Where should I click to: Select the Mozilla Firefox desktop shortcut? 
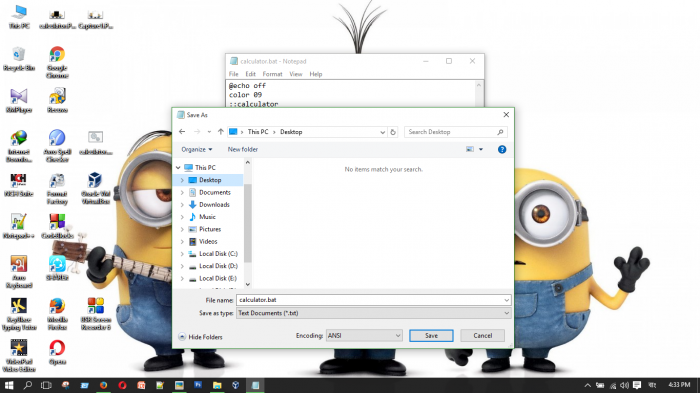(57, 314)
